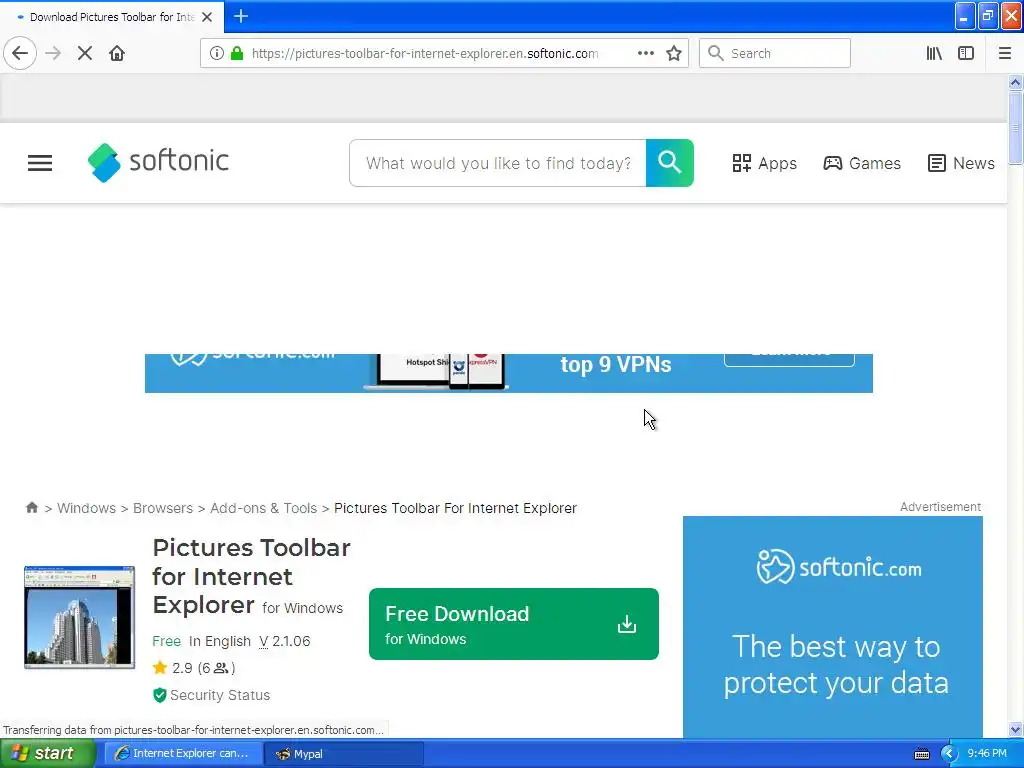Open the Games menu item
1024x768 pixels.
coord(862,163)
